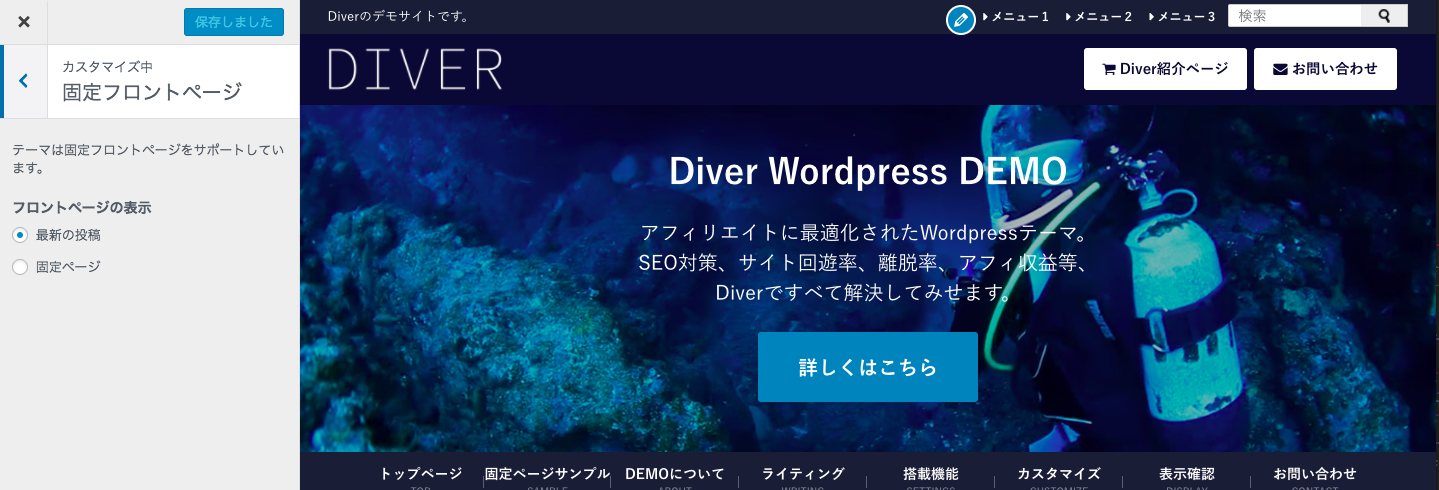Viewport: 1439px width, 490px height.
Task: Open メニュー２ in the top bar
Action: 1102,17
